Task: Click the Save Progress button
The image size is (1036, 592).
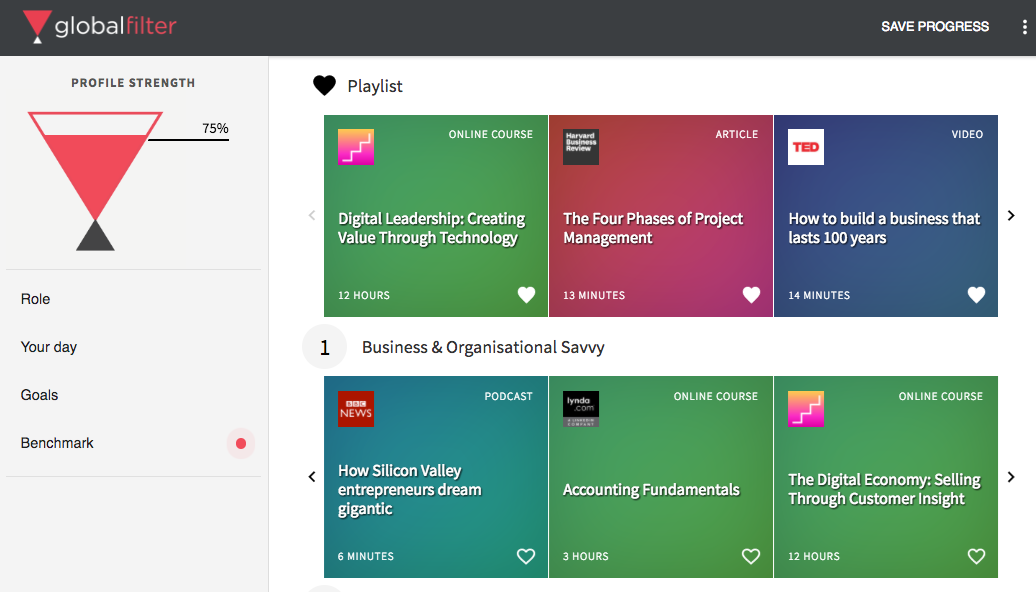Action: [x=935, y=27]
